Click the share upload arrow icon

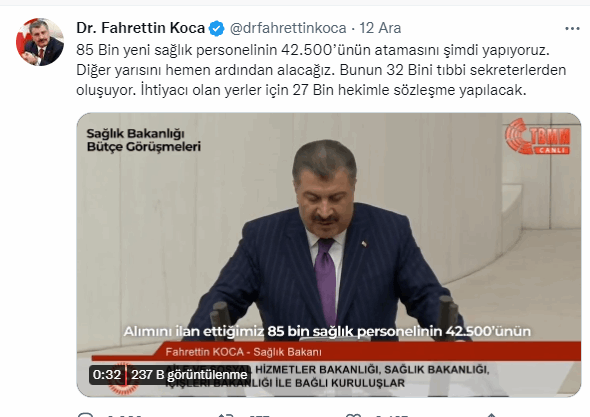coord(491,415)
